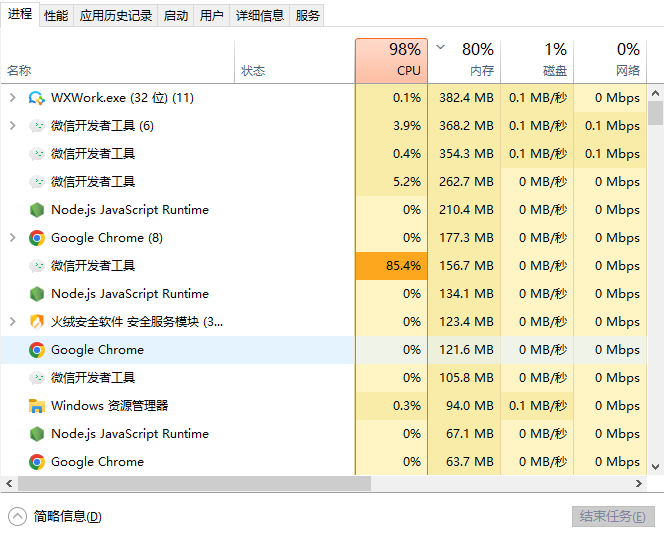
Task: Click the 5.2% CPU cell
Action: (x=391, y=182)
